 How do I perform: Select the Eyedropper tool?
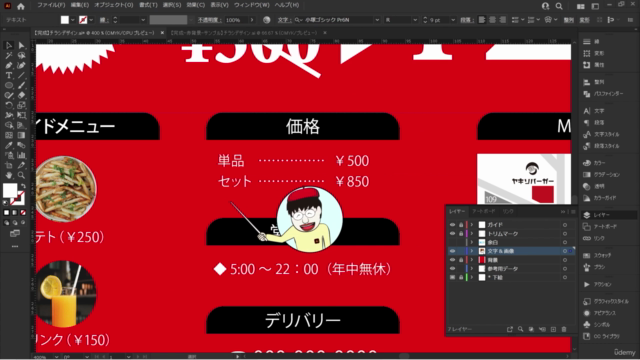(9, 145)
